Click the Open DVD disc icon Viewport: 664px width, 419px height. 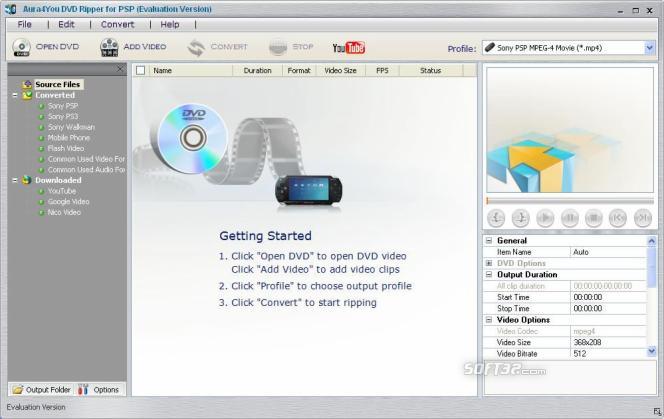21,47
